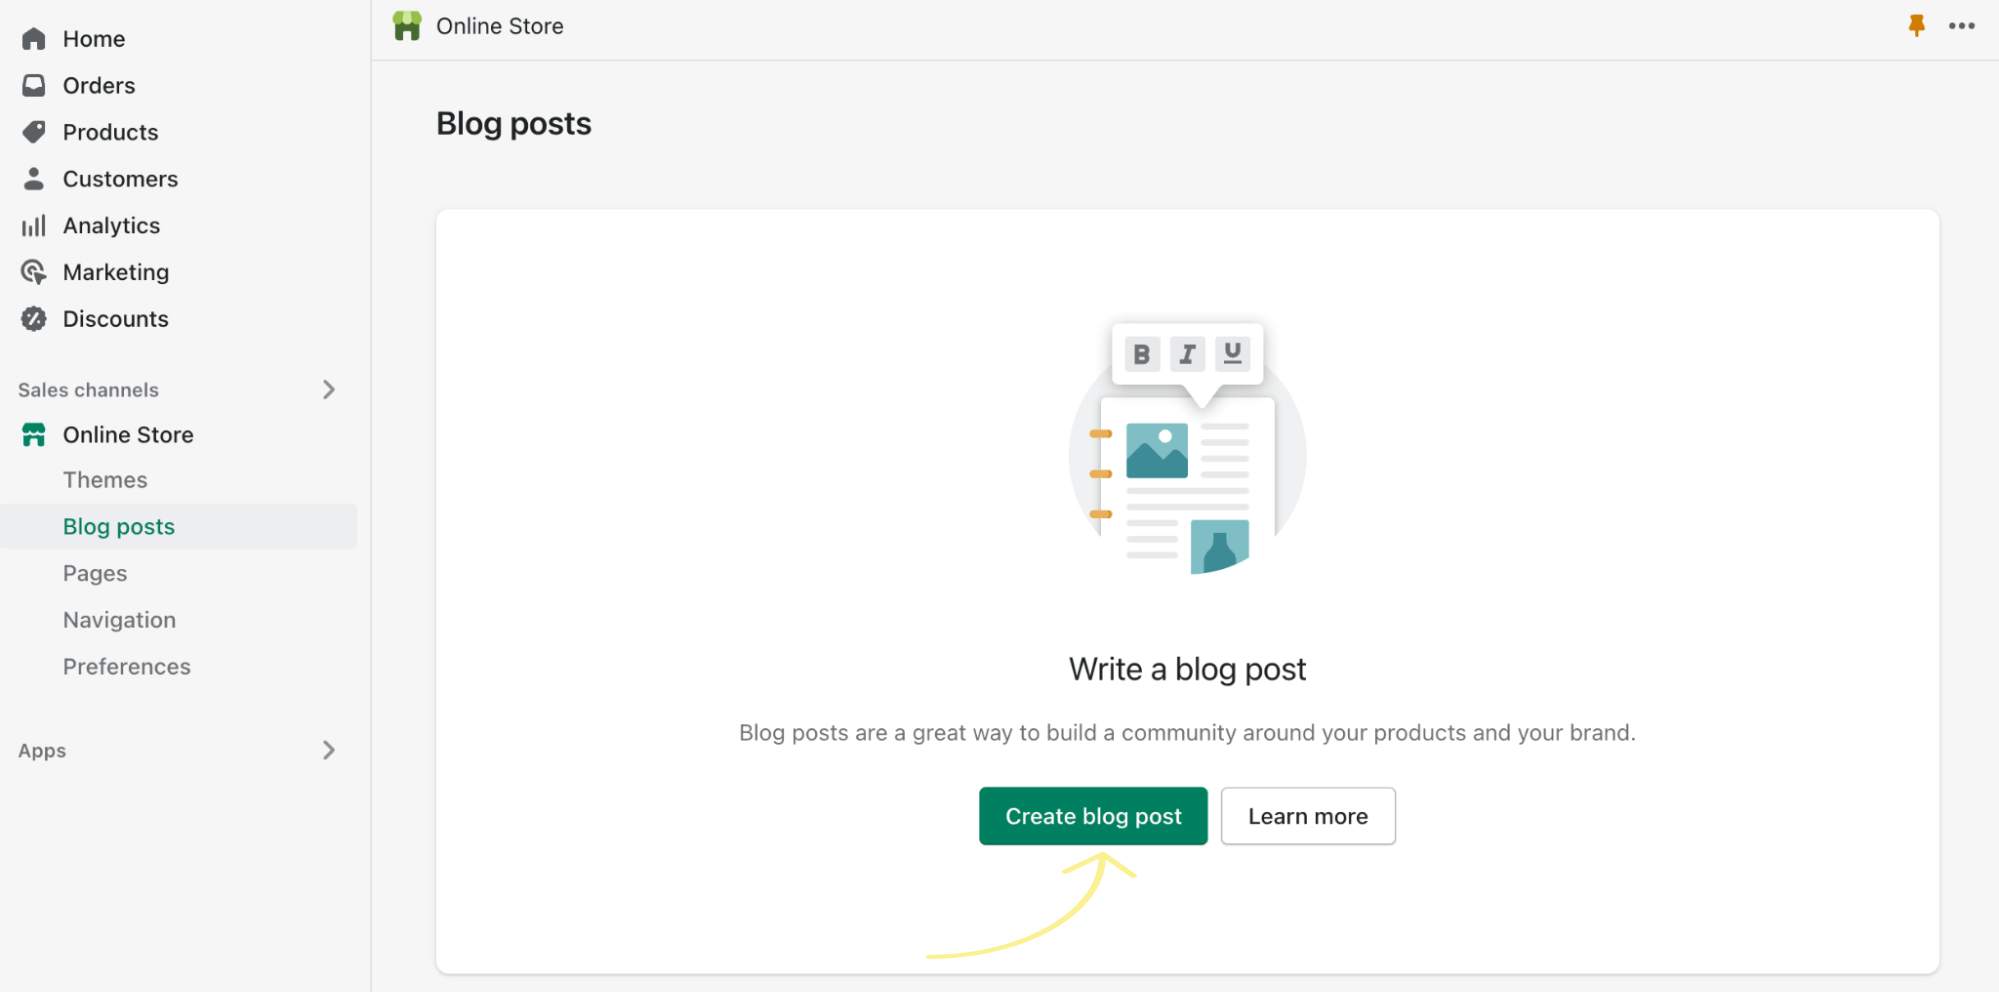Click the Discounts badge icon
Screen dimensions: 1999x992
point(33,318)
